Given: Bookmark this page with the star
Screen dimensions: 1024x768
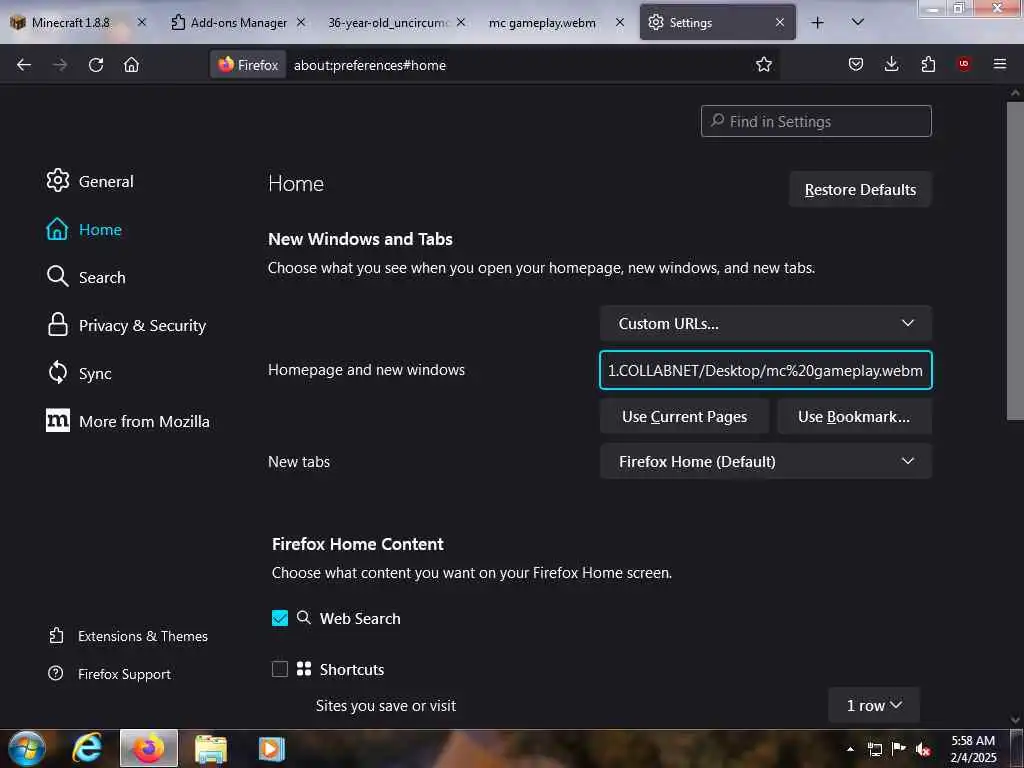Looking at the screenshot, I should (x=763, y=64).
